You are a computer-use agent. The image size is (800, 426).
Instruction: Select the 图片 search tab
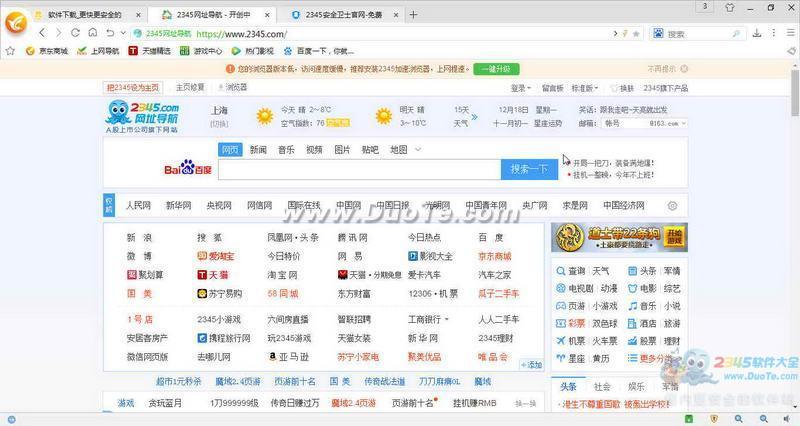point(342,149)
